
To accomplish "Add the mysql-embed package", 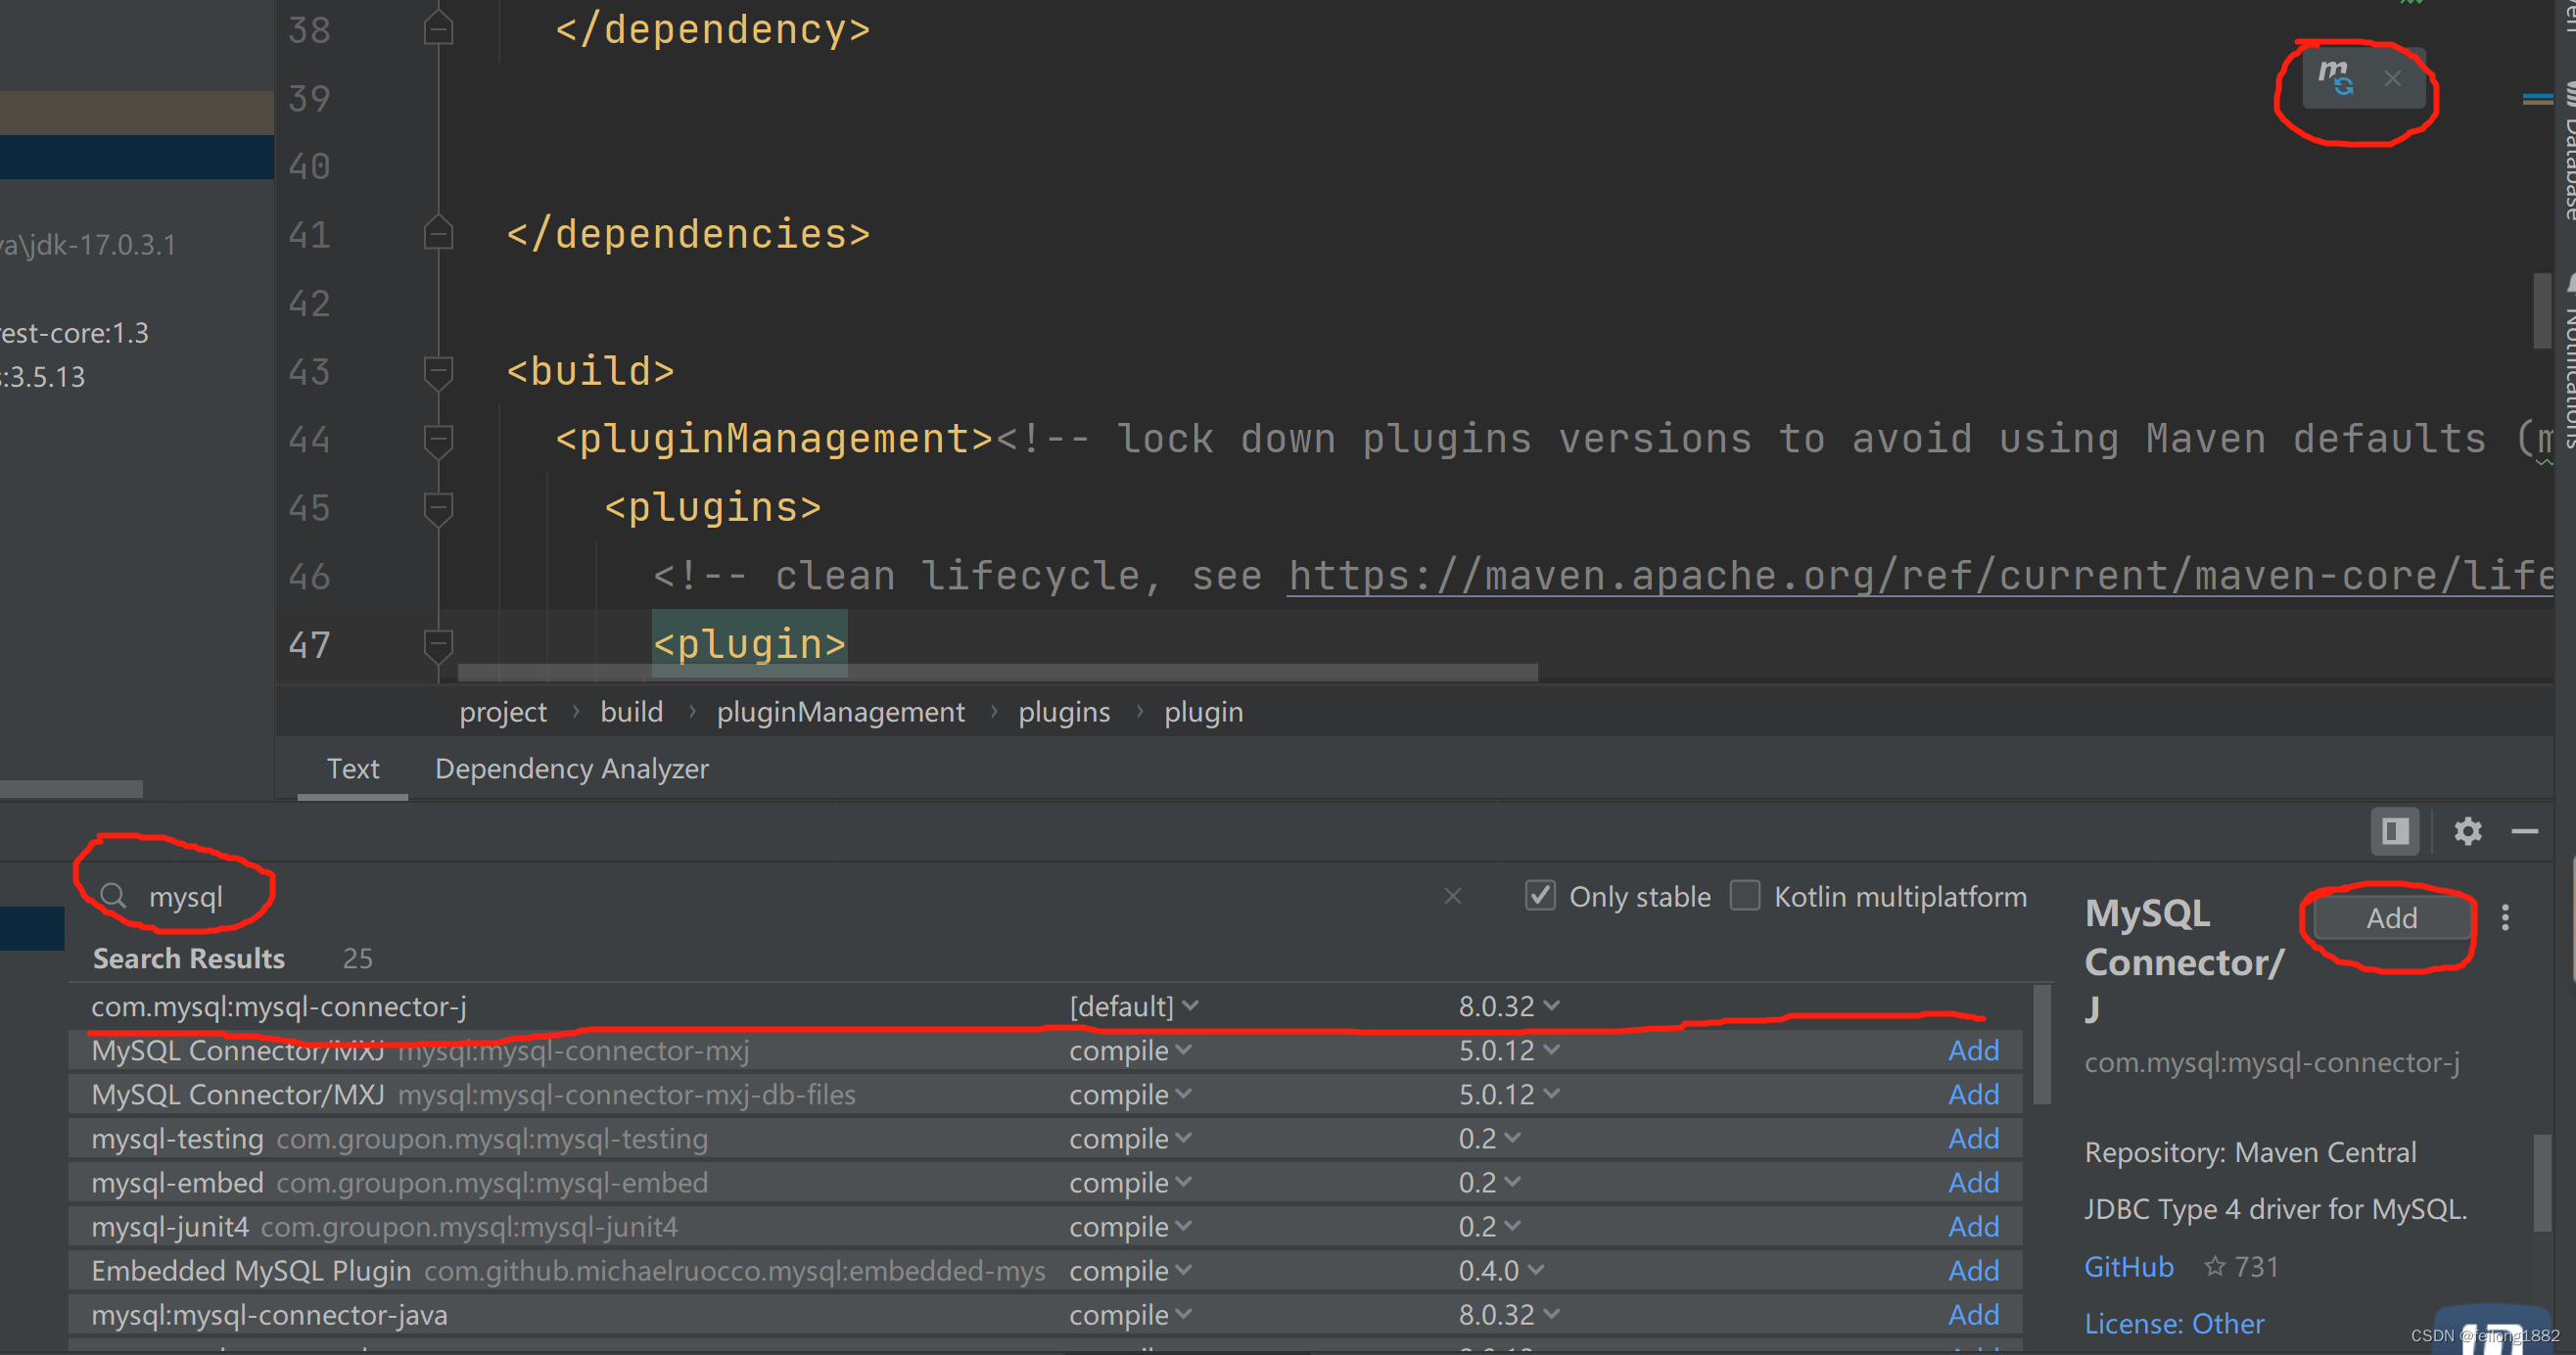I will click(1973, 1182).
